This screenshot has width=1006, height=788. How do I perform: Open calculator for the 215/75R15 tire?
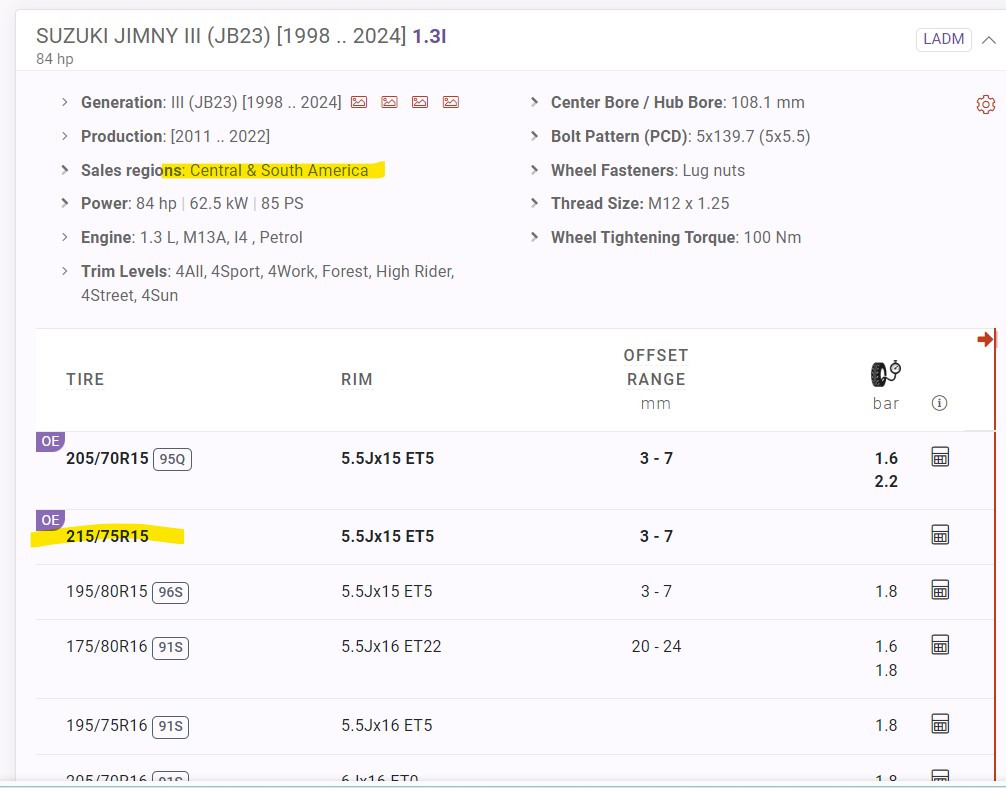[940, 536]
